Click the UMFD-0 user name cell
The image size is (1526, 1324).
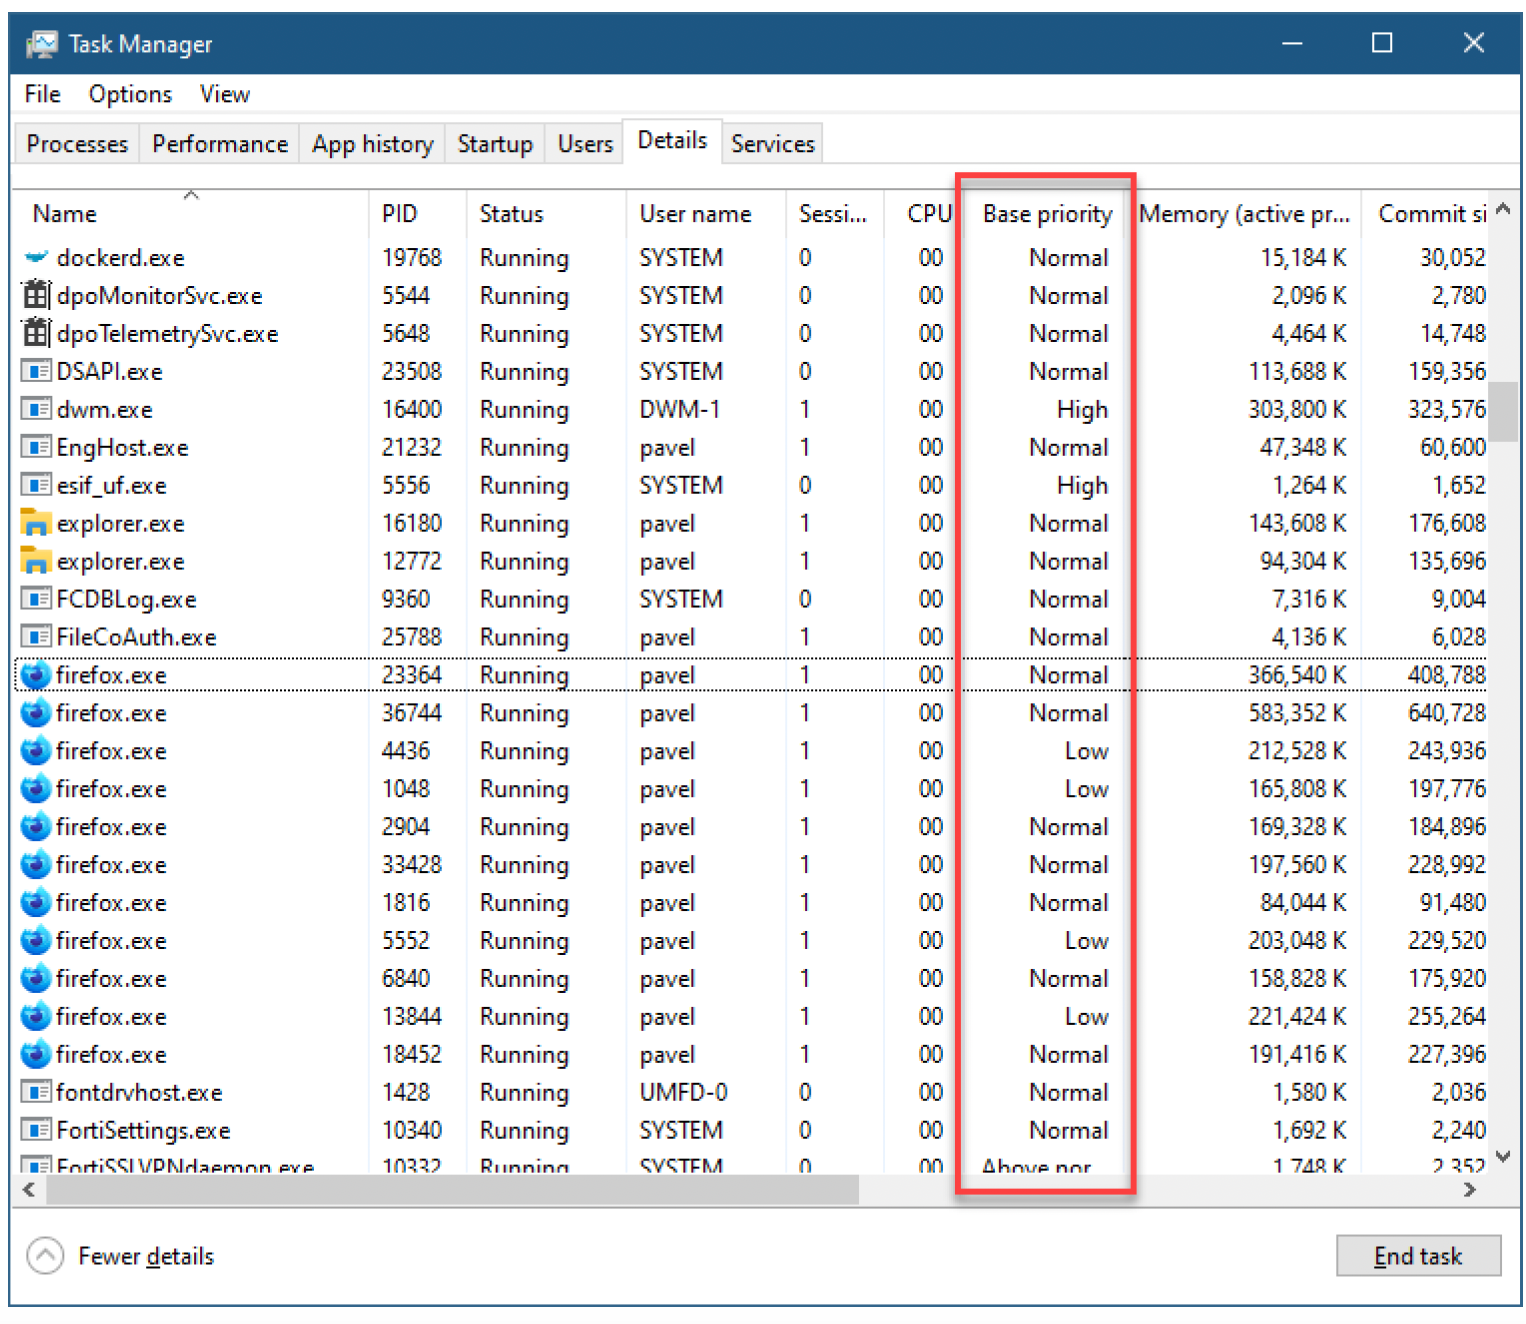tap(684, 1092)
